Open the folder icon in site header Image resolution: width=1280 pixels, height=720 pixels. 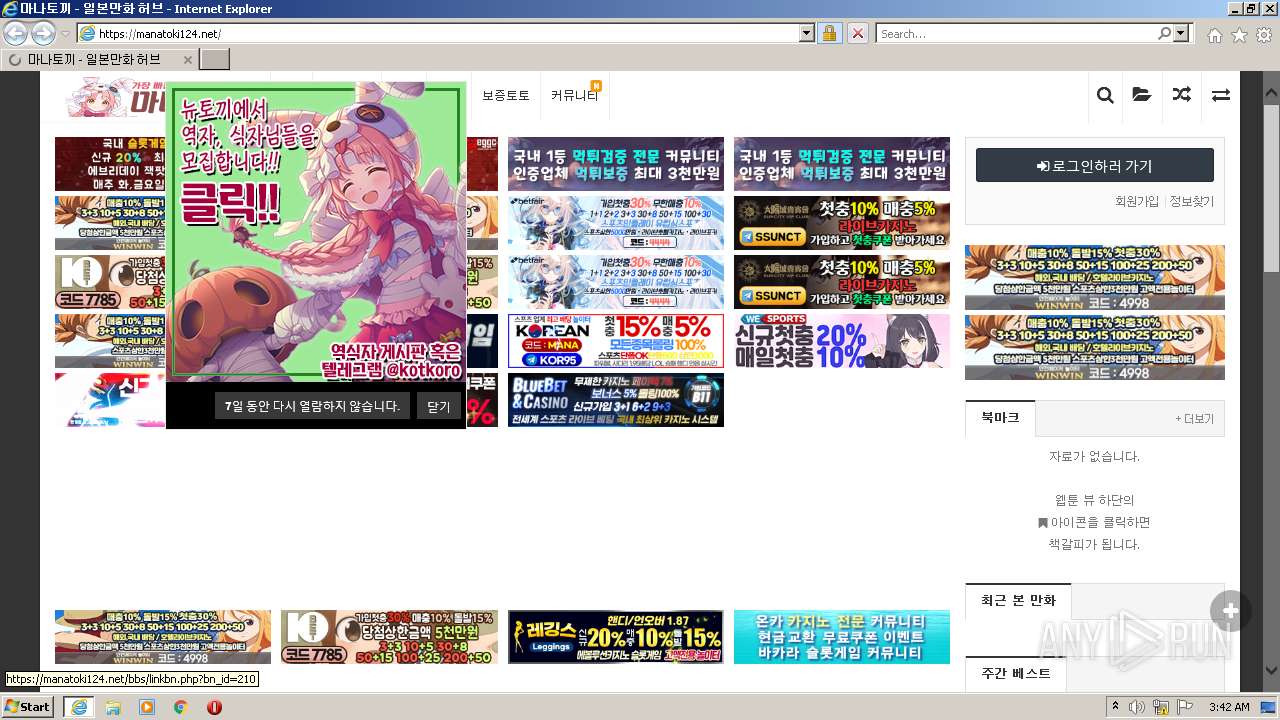[1142, 95]
